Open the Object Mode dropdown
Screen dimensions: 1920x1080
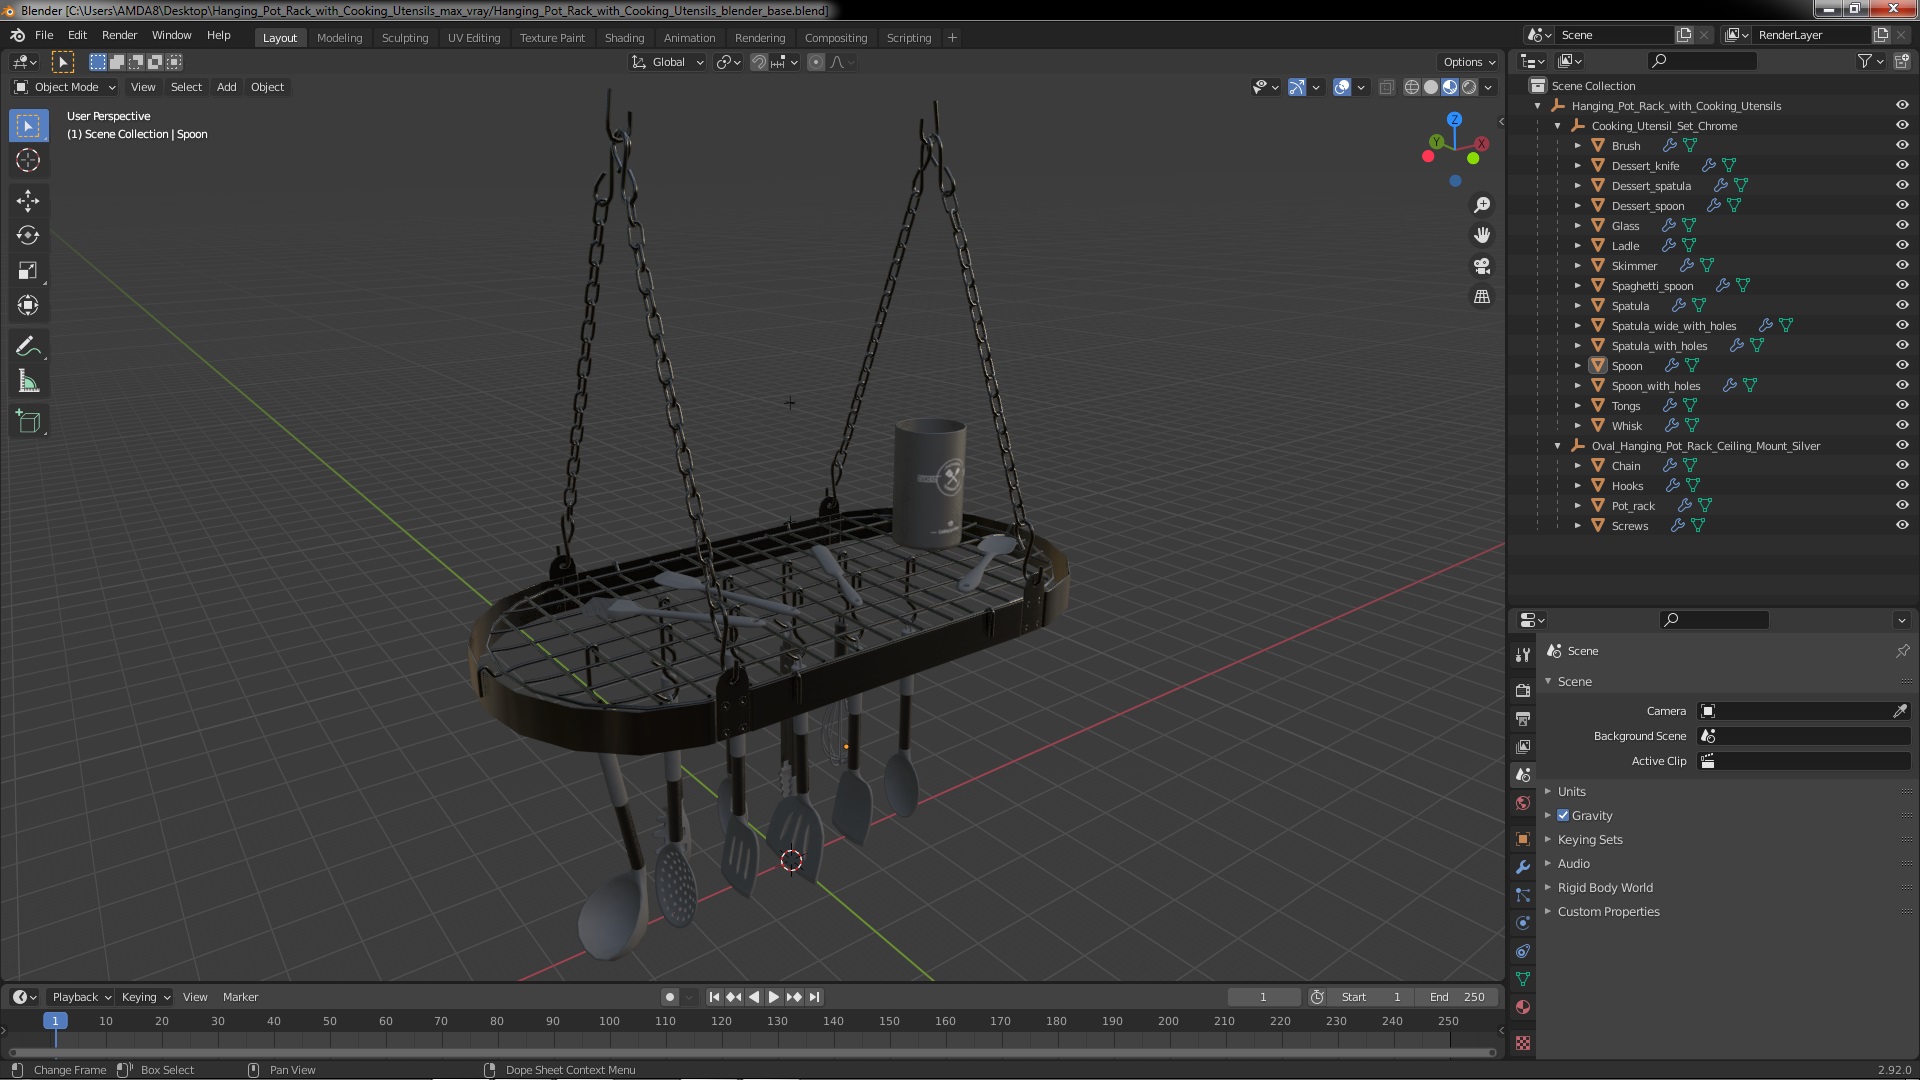pyautogui.click(x=66, y=87)
